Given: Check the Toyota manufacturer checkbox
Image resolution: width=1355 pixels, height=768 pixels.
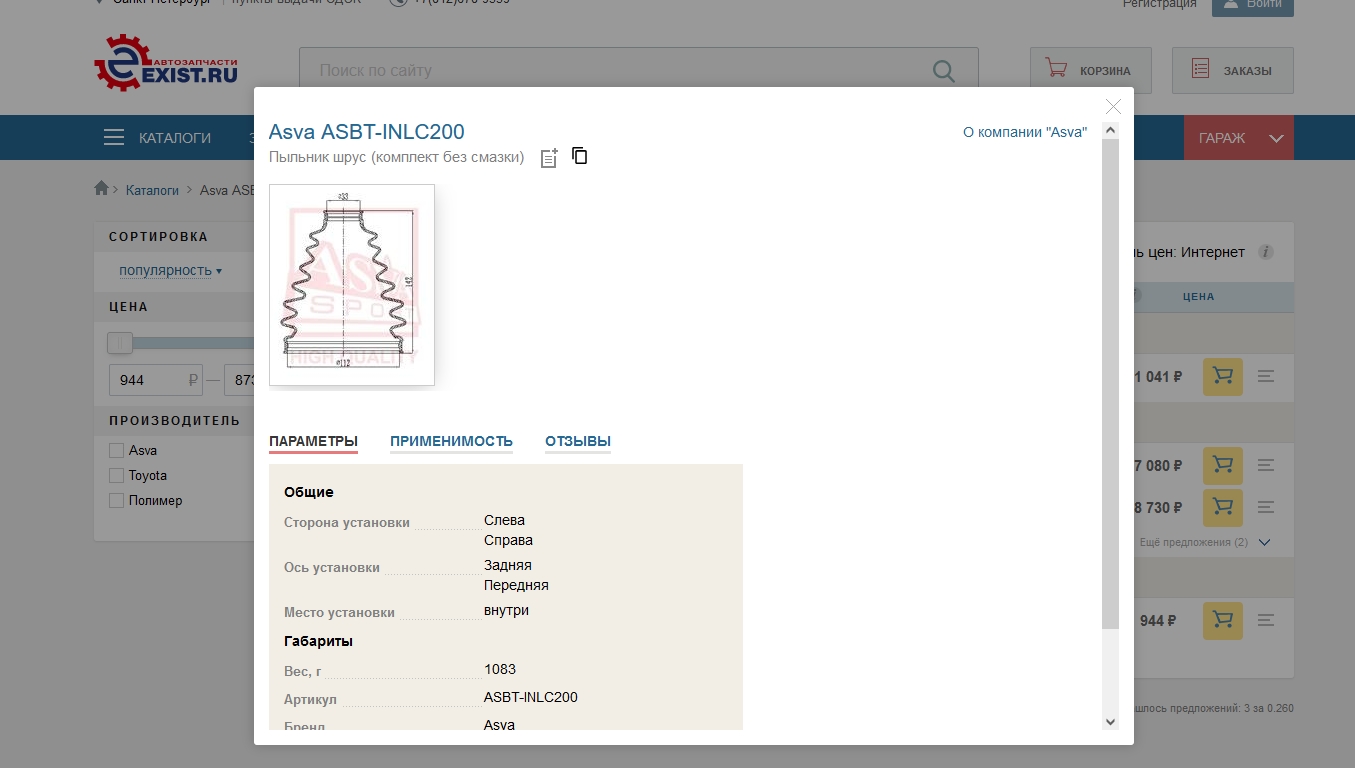Looking at the screenshot, I should [117, 476].
